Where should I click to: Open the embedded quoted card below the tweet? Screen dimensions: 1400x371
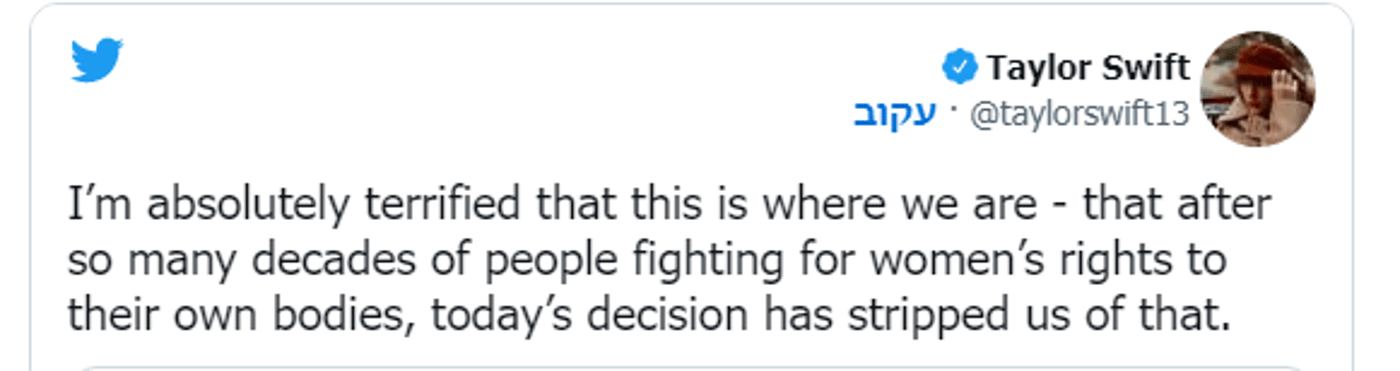tap(690, 367)
